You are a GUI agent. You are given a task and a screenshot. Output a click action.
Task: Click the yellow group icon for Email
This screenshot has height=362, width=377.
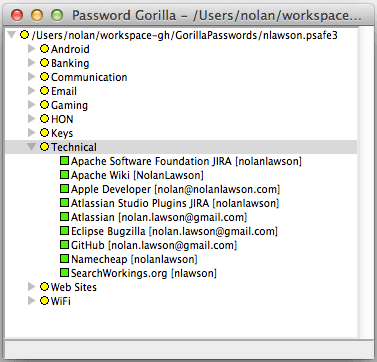[x=44, y=91]
